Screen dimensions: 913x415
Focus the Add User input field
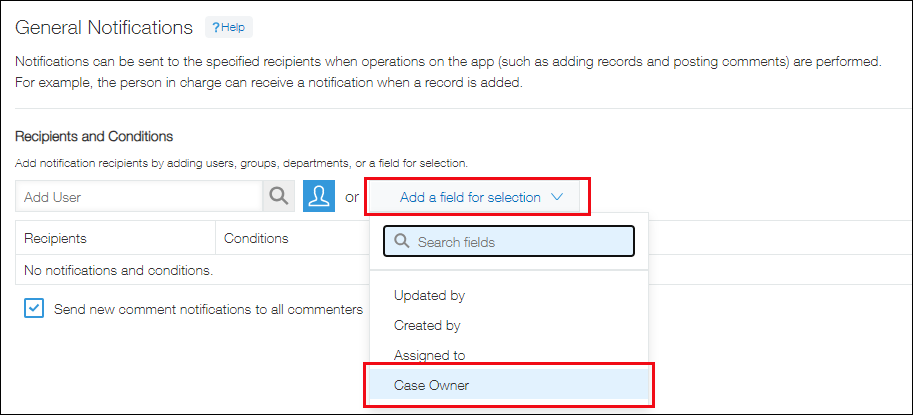tap(139, 197)
